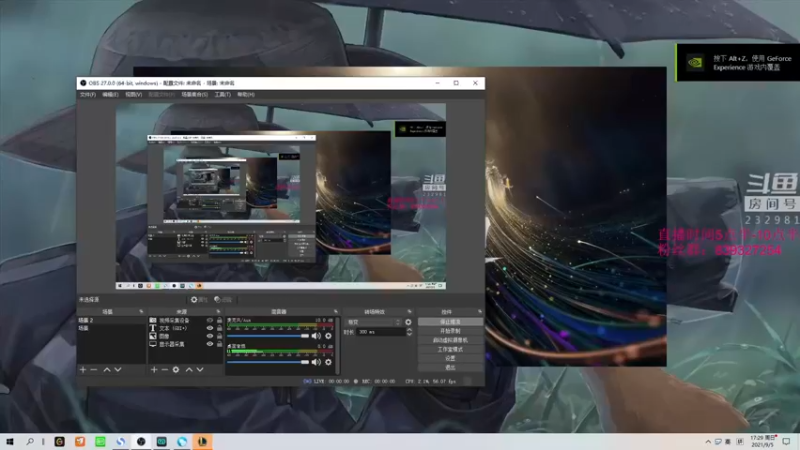This screenshot has width=800, height=450.
Task: Open the 文件(F) menu
Action: coord(88,94)
